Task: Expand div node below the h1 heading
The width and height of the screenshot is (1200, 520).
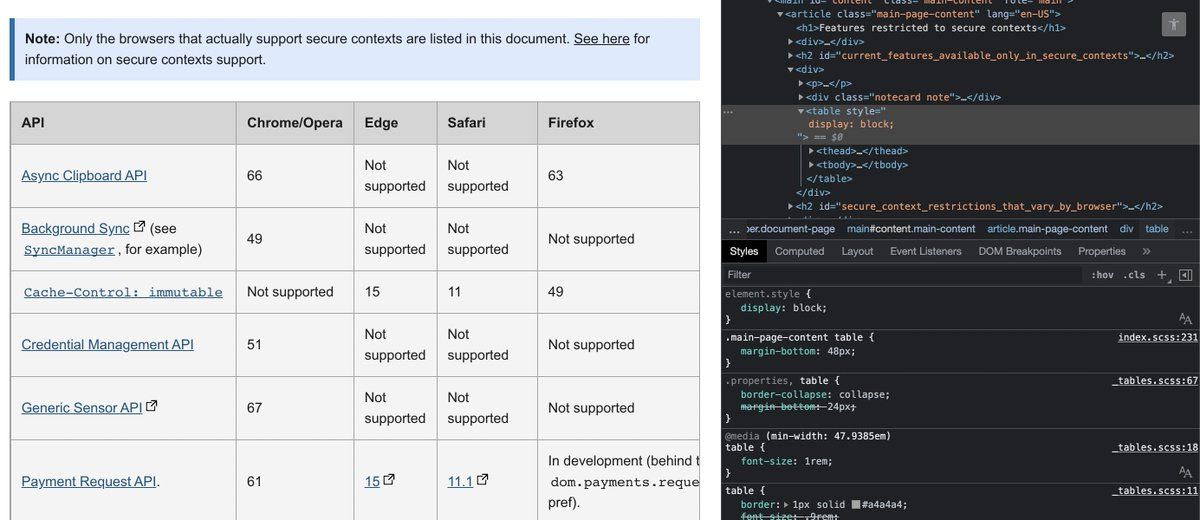Action: 791,42
